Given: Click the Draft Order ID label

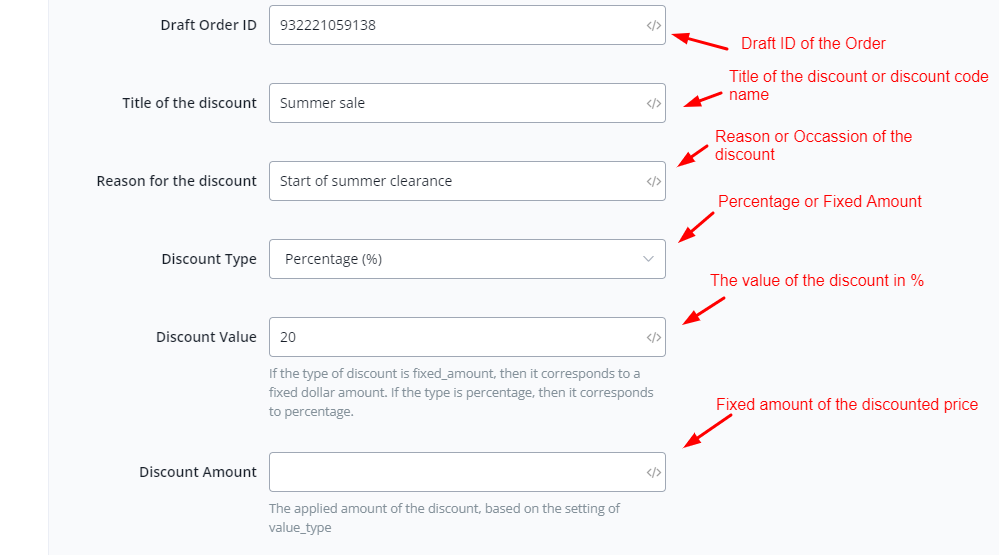Looking at the screenshot, I should [208, 25].
